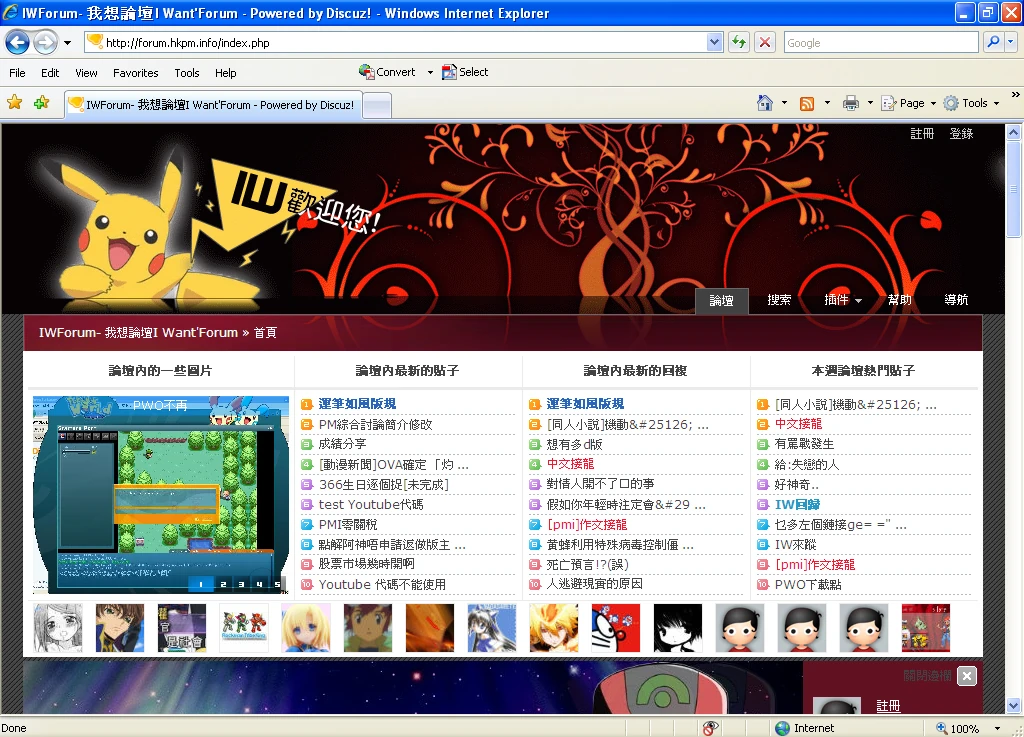This screenshot has height=737, width=1024.
Task: Open 死亡預言!?(誤) reply link
Action: coord(587,565)
